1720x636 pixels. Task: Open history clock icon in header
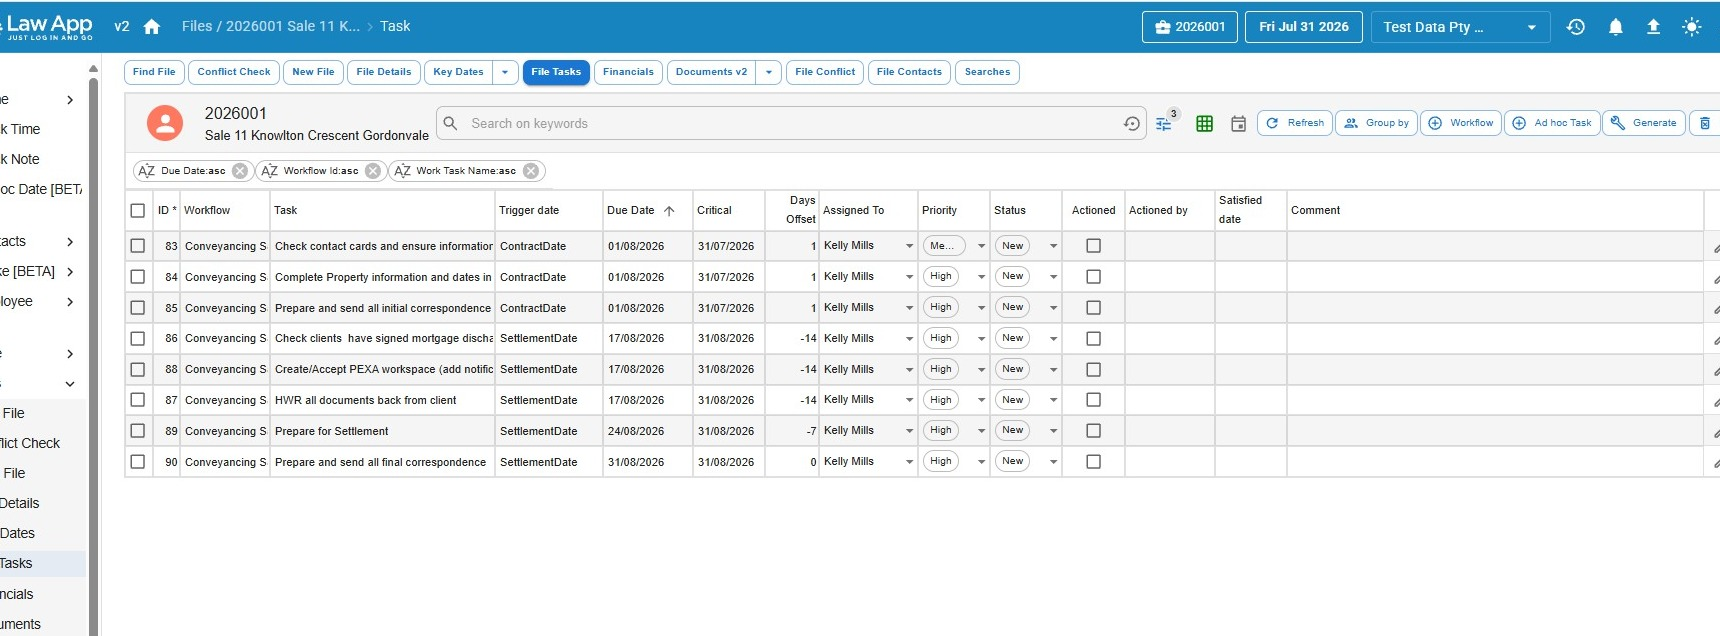(x=1576, y=27)
